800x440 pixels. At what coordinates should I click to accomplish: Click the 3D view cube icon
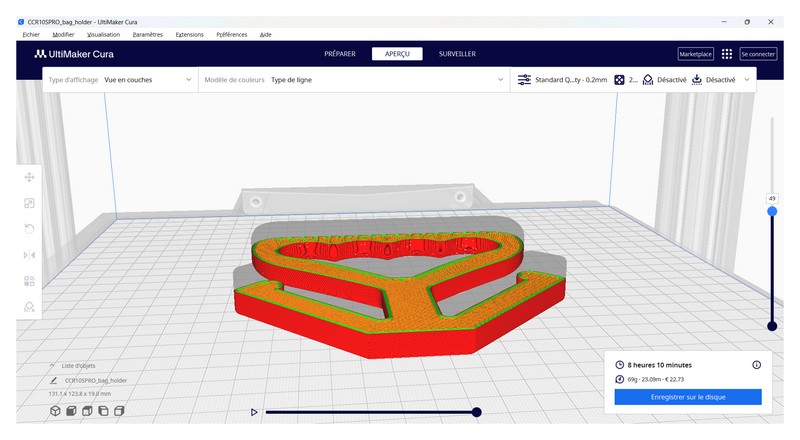pos(55,411)
